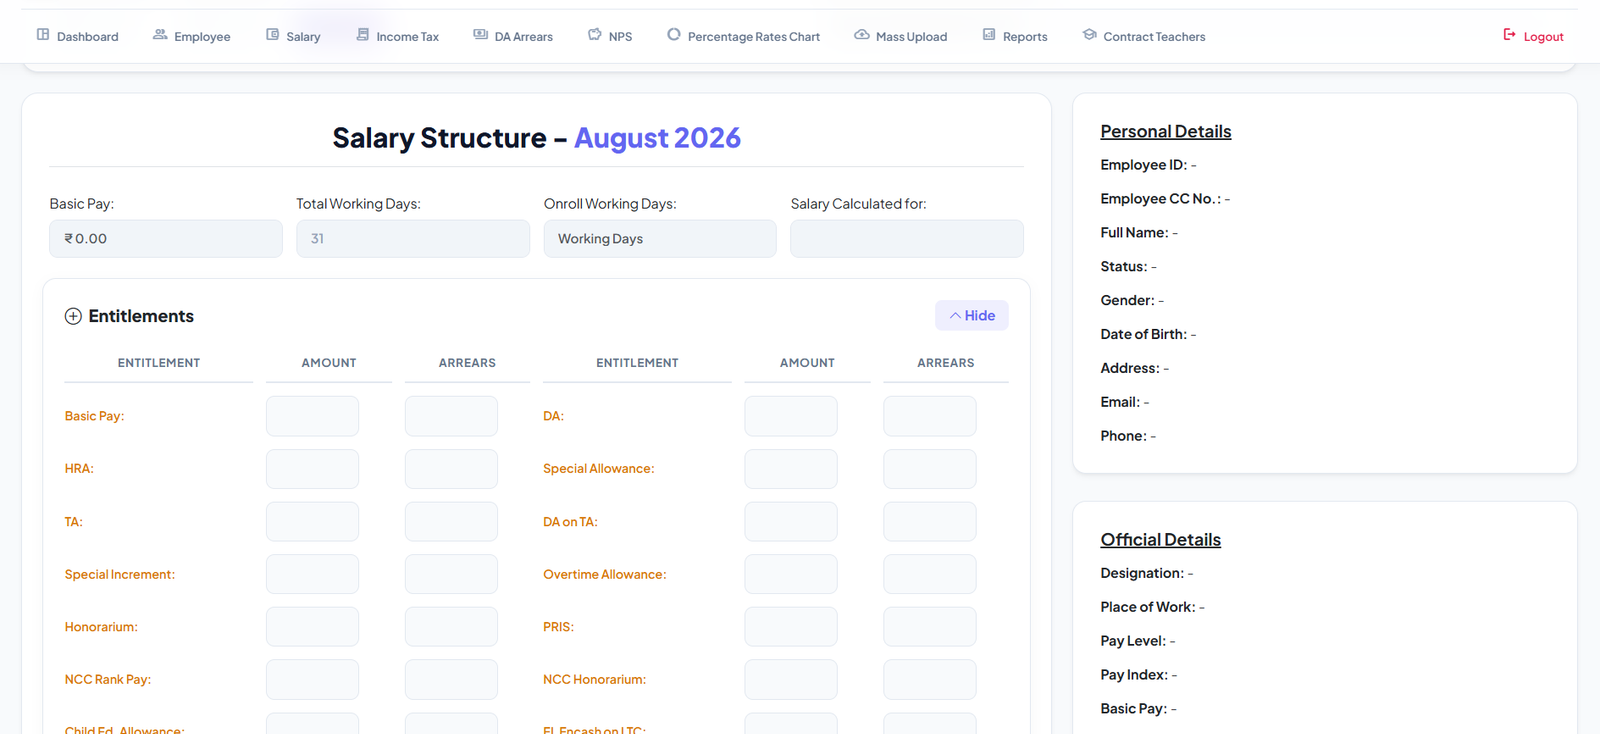The image size is (1600, 734).
Task: Click the Place of Work label
Action: [x=1148, y=607]
